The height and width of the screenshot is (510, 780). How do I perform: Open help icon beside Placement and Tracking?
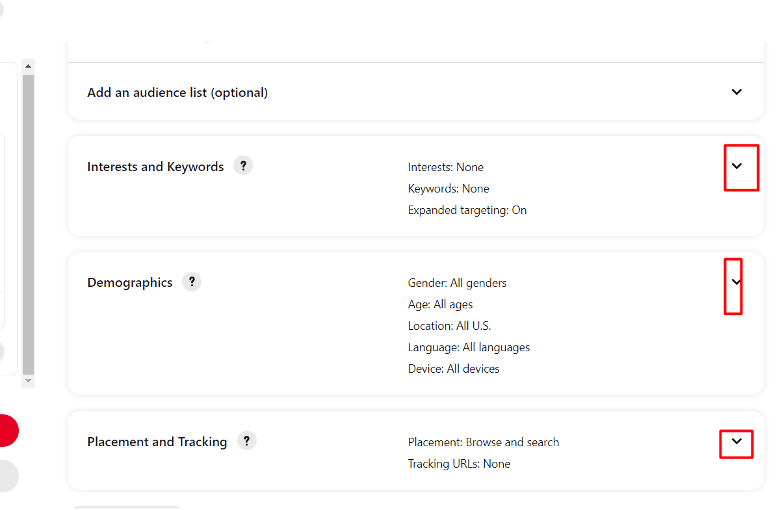coord(246,441)
